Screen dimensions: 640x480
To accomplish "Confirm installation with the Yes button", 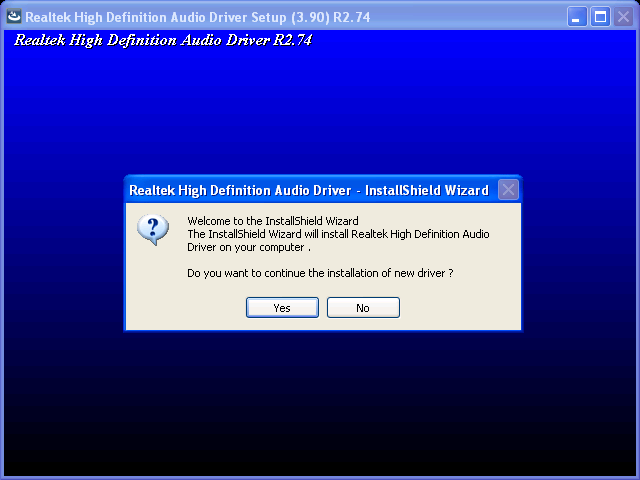I will 282,307.
